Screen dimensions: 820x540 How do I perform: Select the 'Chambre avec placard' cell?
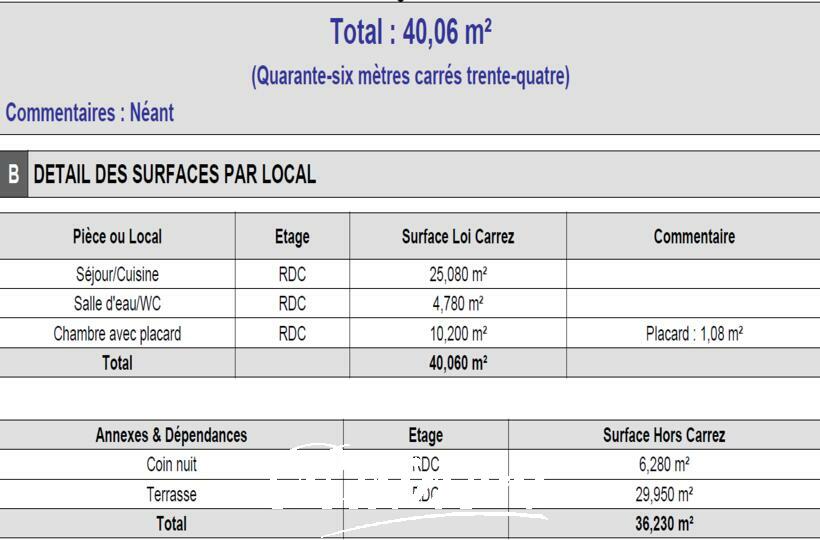point(117,334)
